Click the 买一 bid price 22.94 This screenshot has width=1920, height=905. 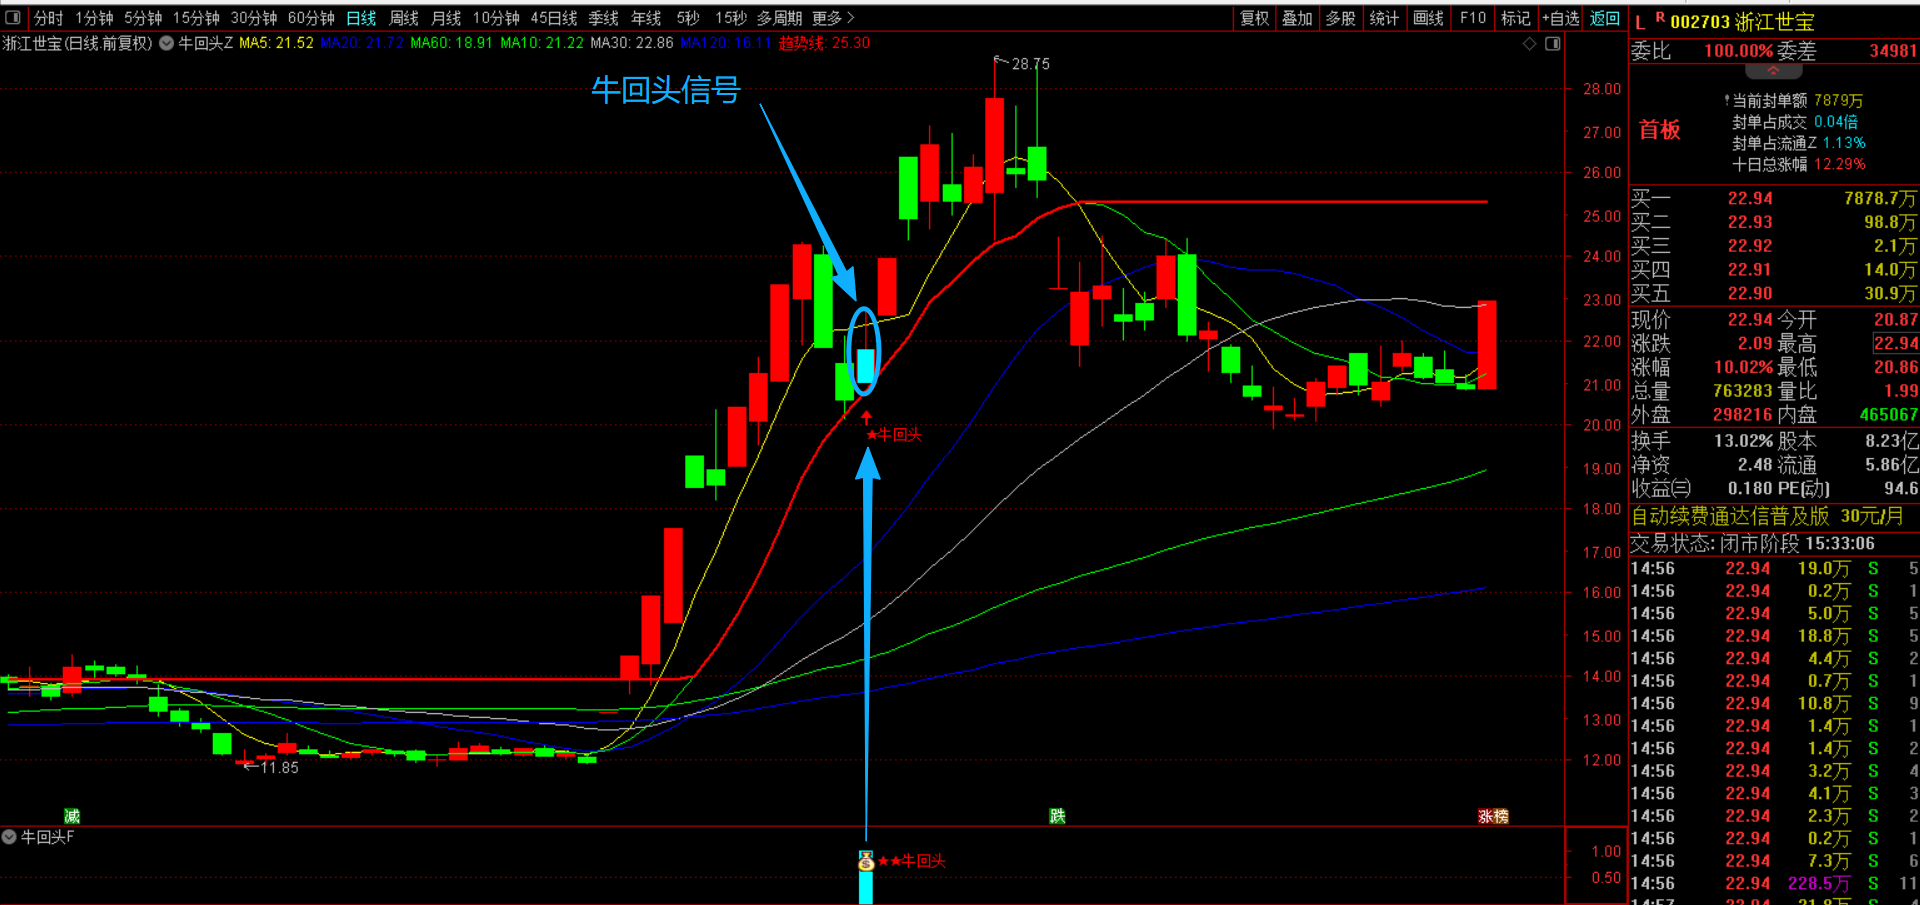pyautogui.click(x=1750, y=198)
